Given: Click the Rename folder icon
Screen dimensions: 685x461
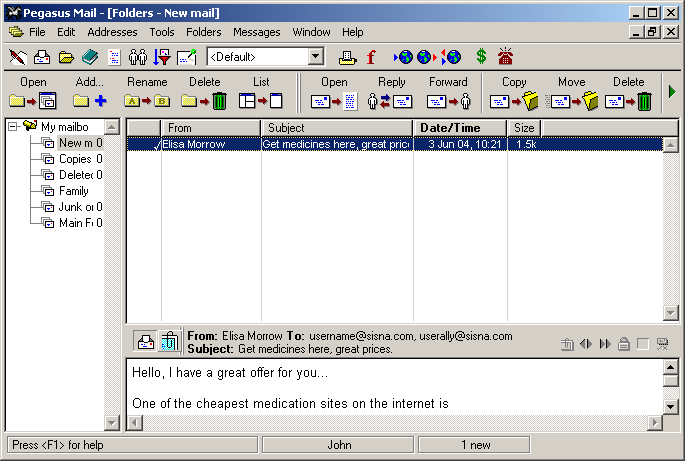Looking at the screenshot, I should click(x=147, y=101).
